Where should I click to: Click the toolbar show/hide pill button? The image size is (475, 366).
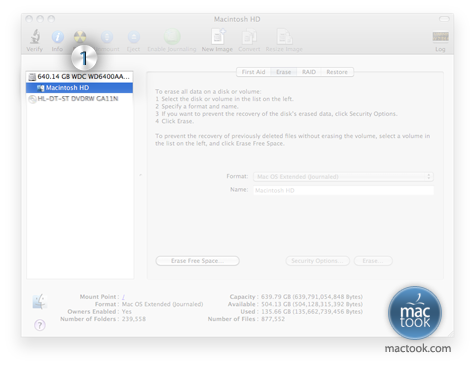coord(444,19)
